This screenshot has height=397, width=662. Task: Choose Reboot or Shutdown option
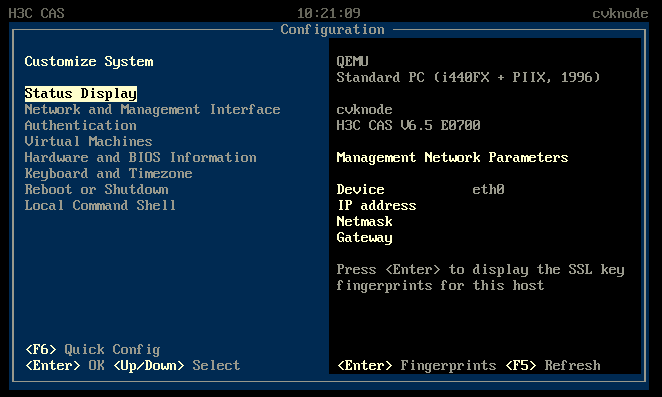(x=97, y=190)
